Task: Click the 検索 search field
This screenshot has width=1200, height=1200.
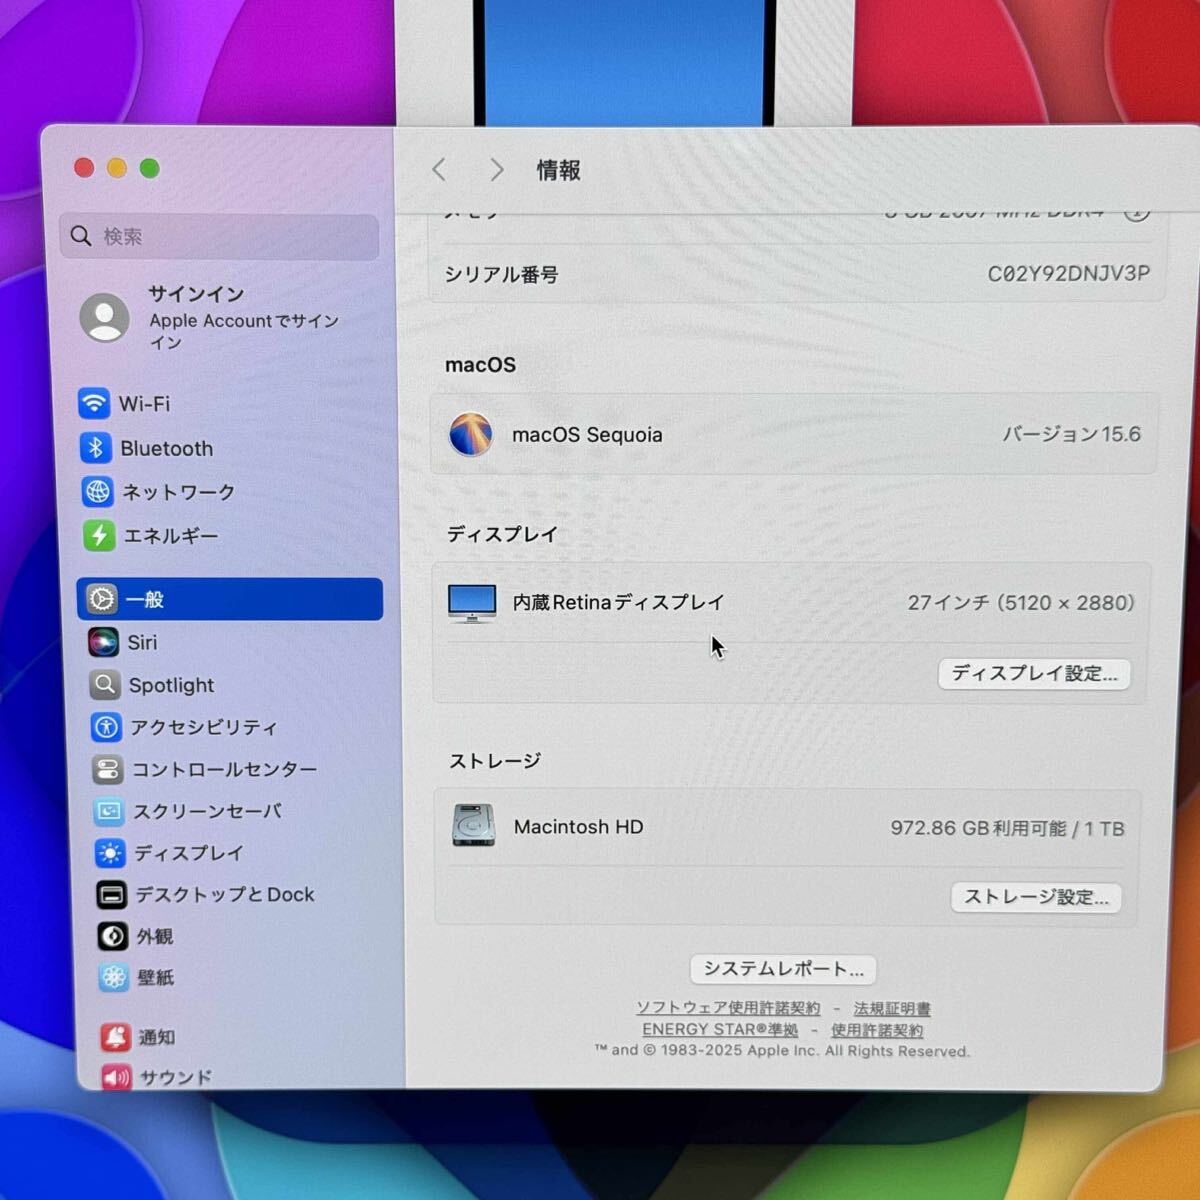Action: click(x=220, y=237)
